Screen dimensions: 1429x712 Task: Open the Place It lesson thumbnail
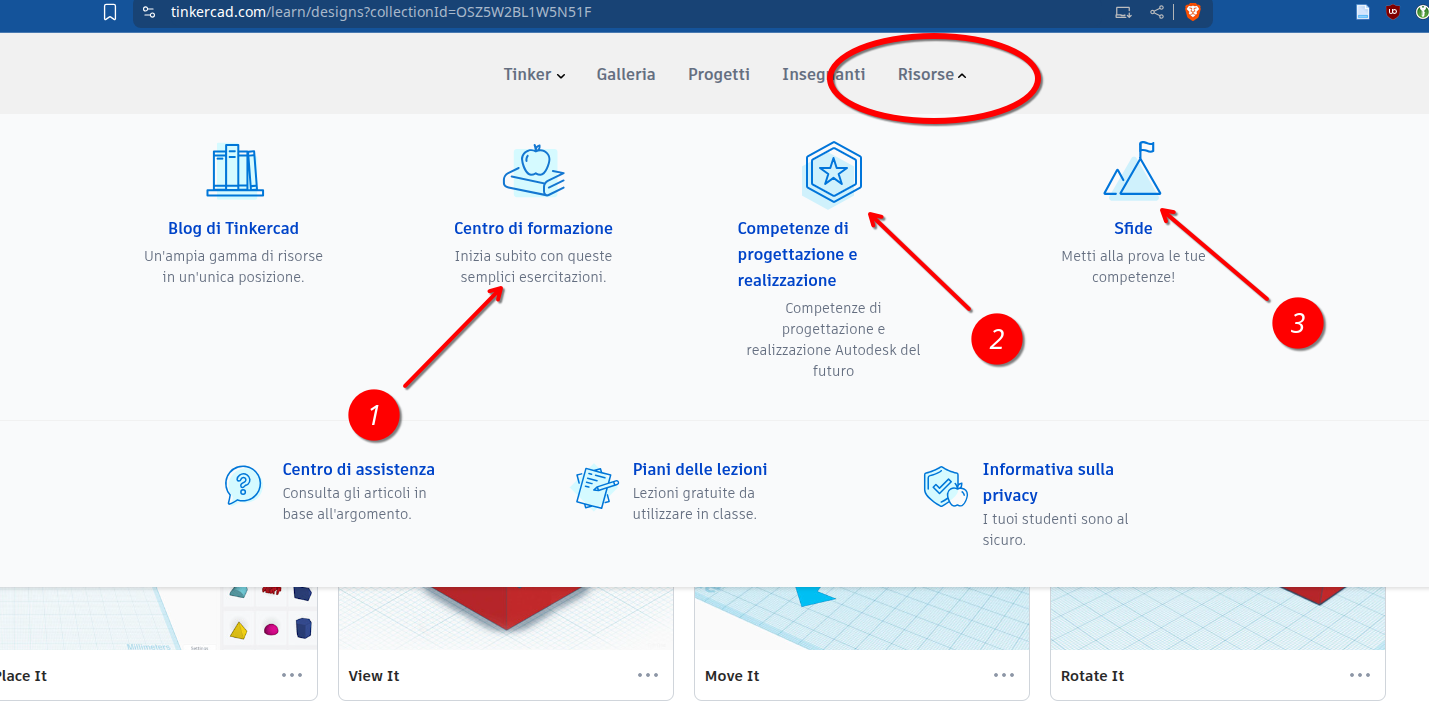tap(156, 618)
